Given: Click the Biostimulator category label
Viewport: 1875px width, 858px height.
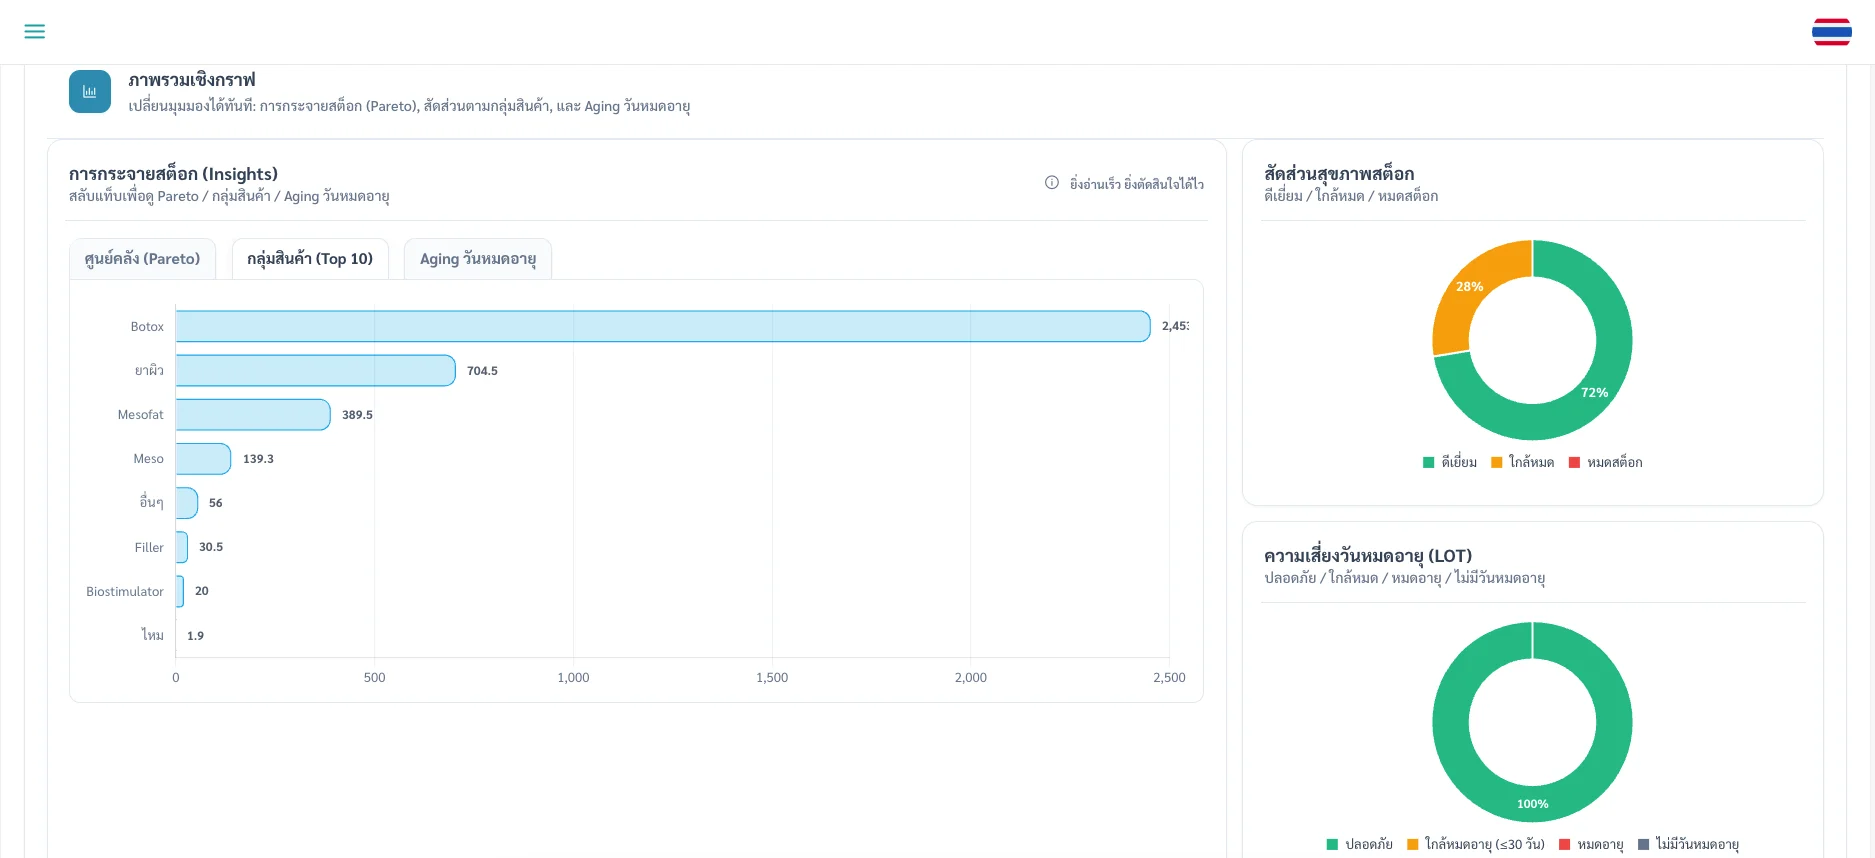Looking at the screenshot, I should 125,592.
